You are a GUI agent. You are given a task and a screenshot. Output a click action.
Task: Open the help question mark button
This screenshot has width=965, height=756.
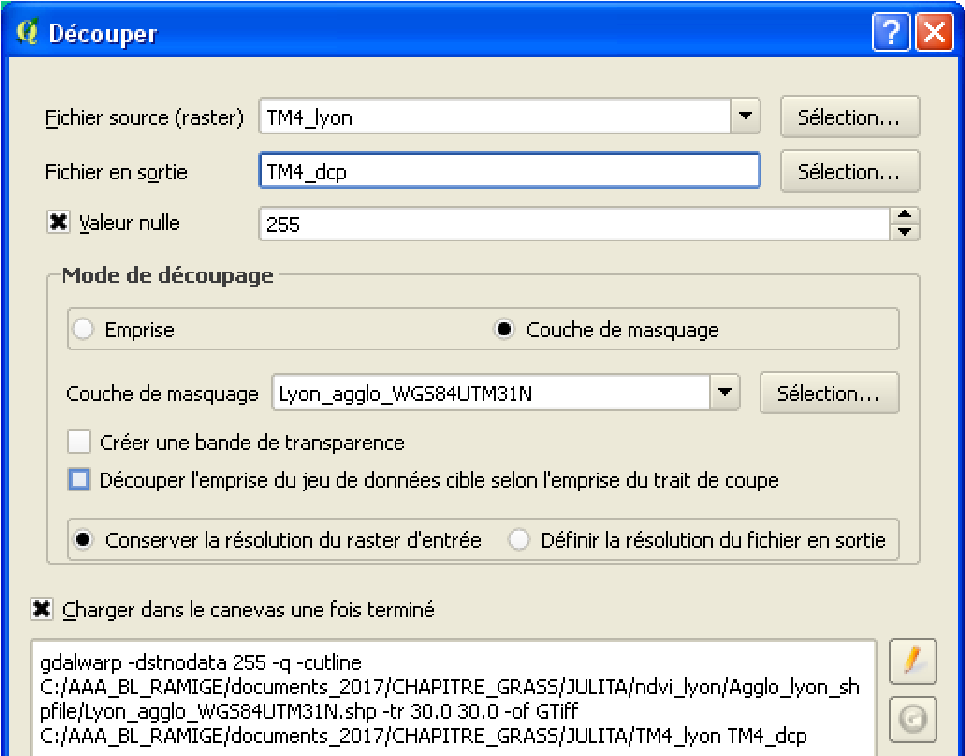[x=891, y=32]
